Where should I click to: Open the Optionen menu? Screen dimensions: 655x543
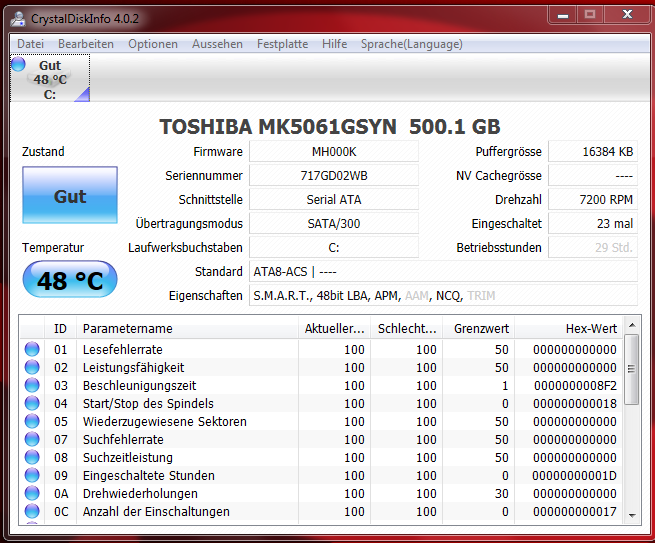tap(153, 44)
